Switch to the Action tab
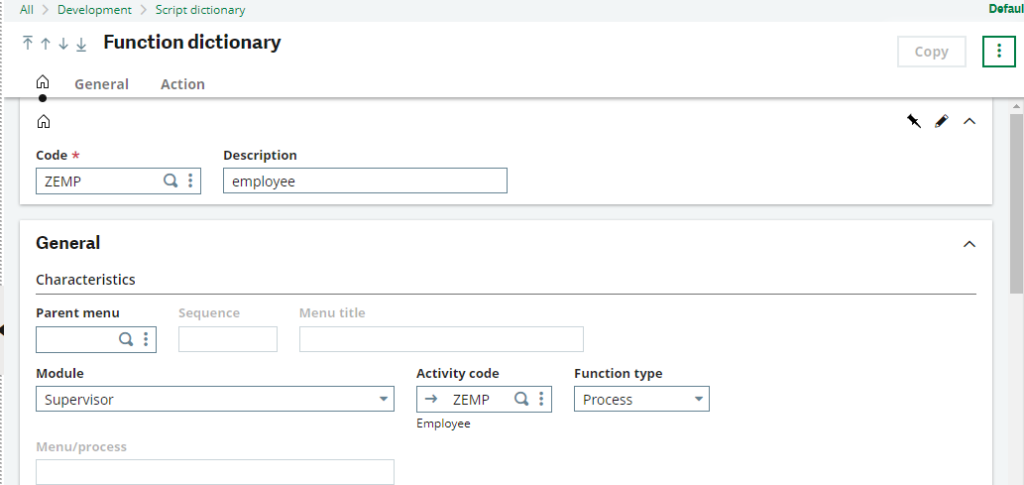Viewport: 1024px width, 485px height. [x=183, y=84]
